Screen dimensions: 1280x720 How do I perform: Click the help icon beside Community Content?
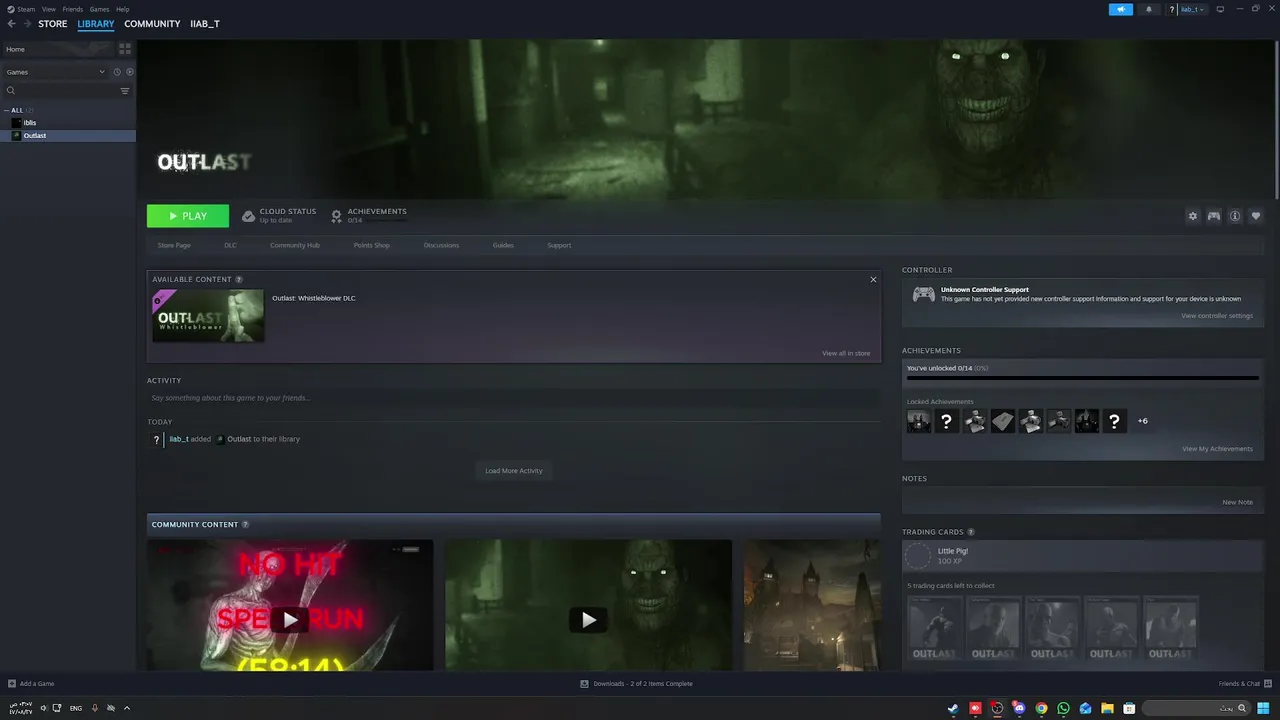click(245, 524)
